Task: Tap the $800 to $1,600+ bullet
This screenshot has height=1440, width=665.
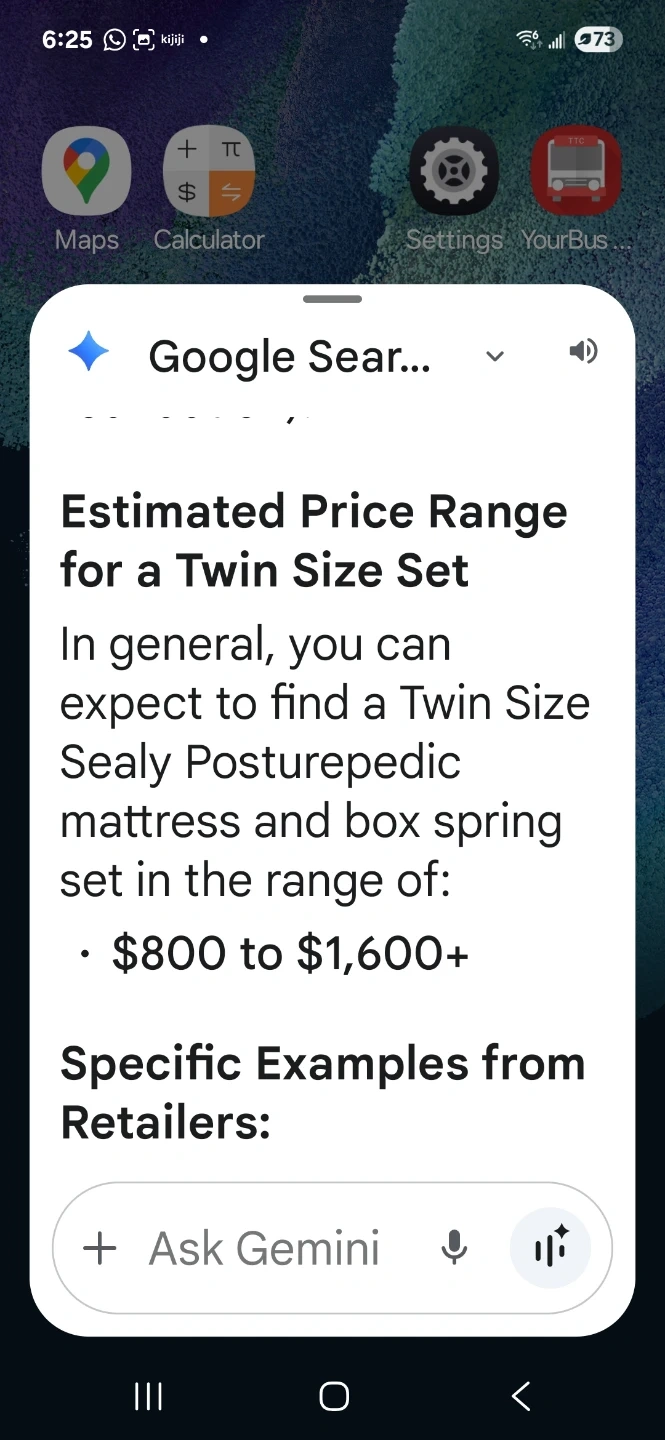Action: click(290, 953)
